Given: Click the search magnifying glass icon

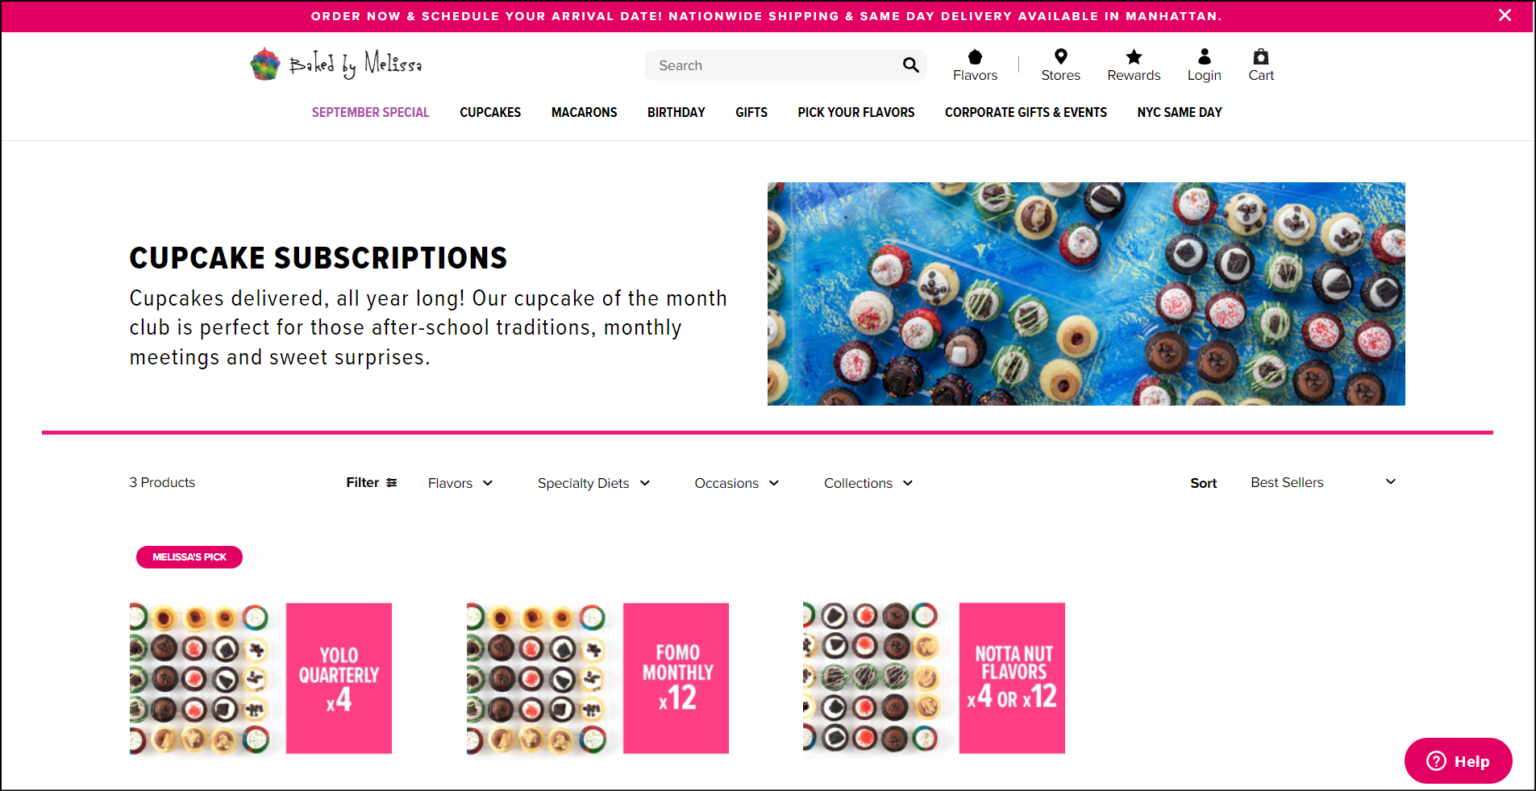Looking at the screenshot, I should [910, 65].
